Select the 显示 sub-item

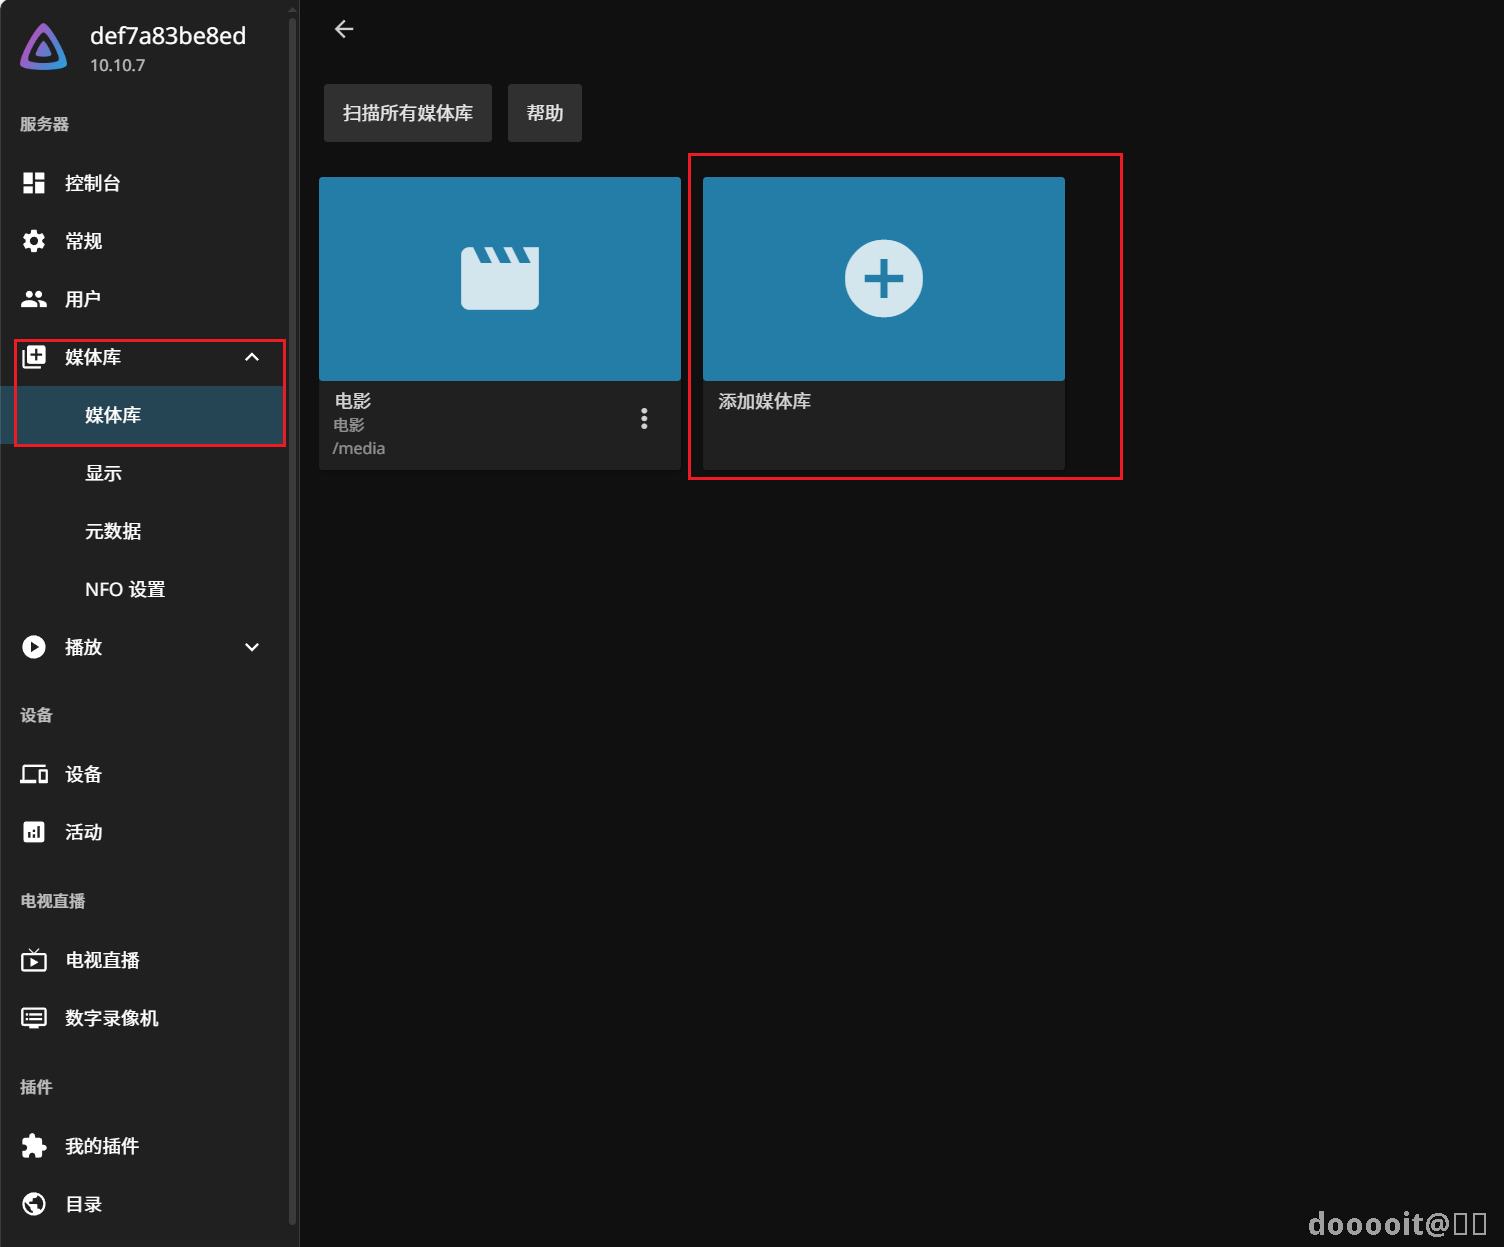pos(143,473)
